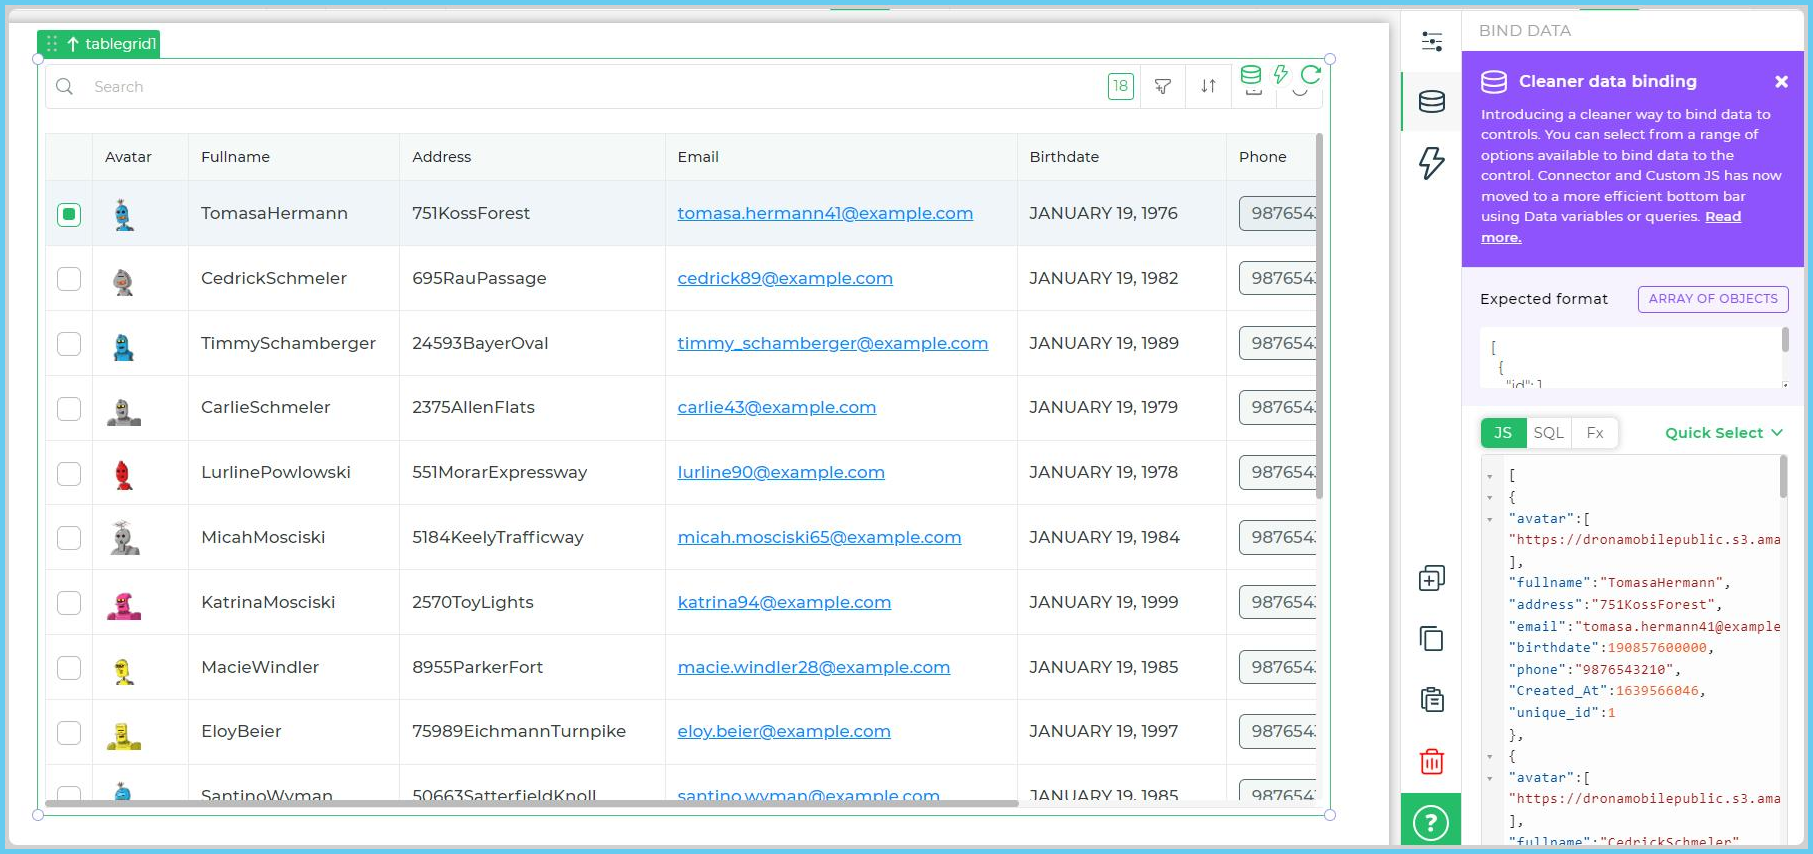Collapse the first avatar array in code editor

tap(1490, 519)
